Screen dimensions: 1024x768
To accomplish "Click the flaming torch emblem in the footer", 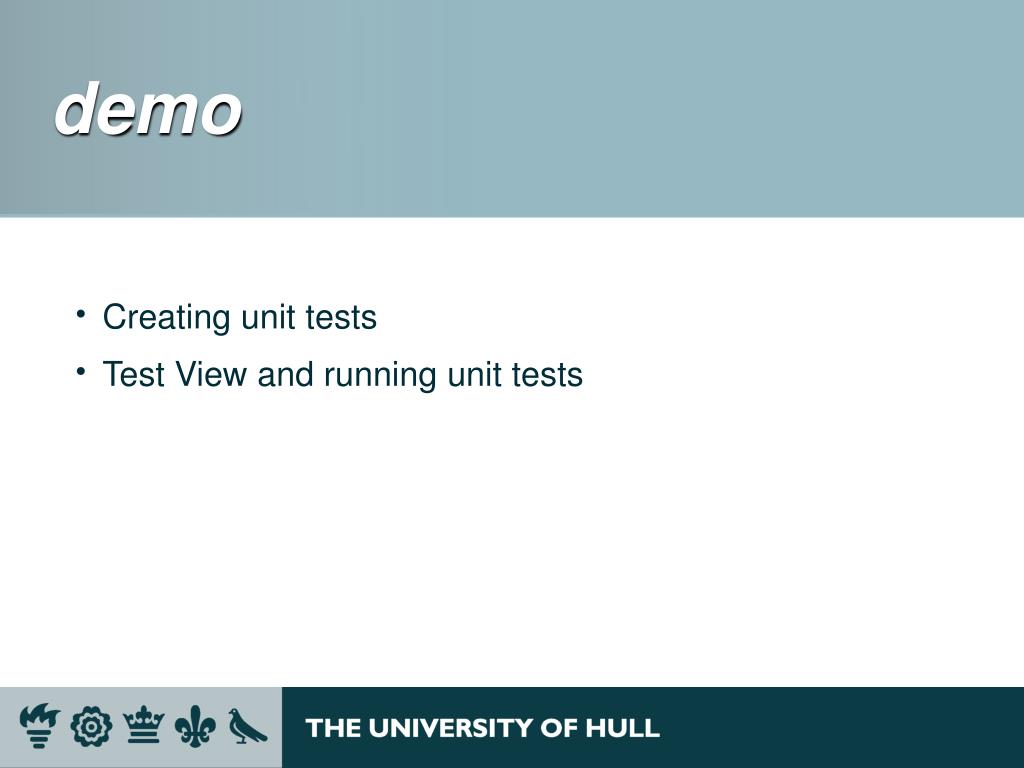I will click(x=40, y=725).
